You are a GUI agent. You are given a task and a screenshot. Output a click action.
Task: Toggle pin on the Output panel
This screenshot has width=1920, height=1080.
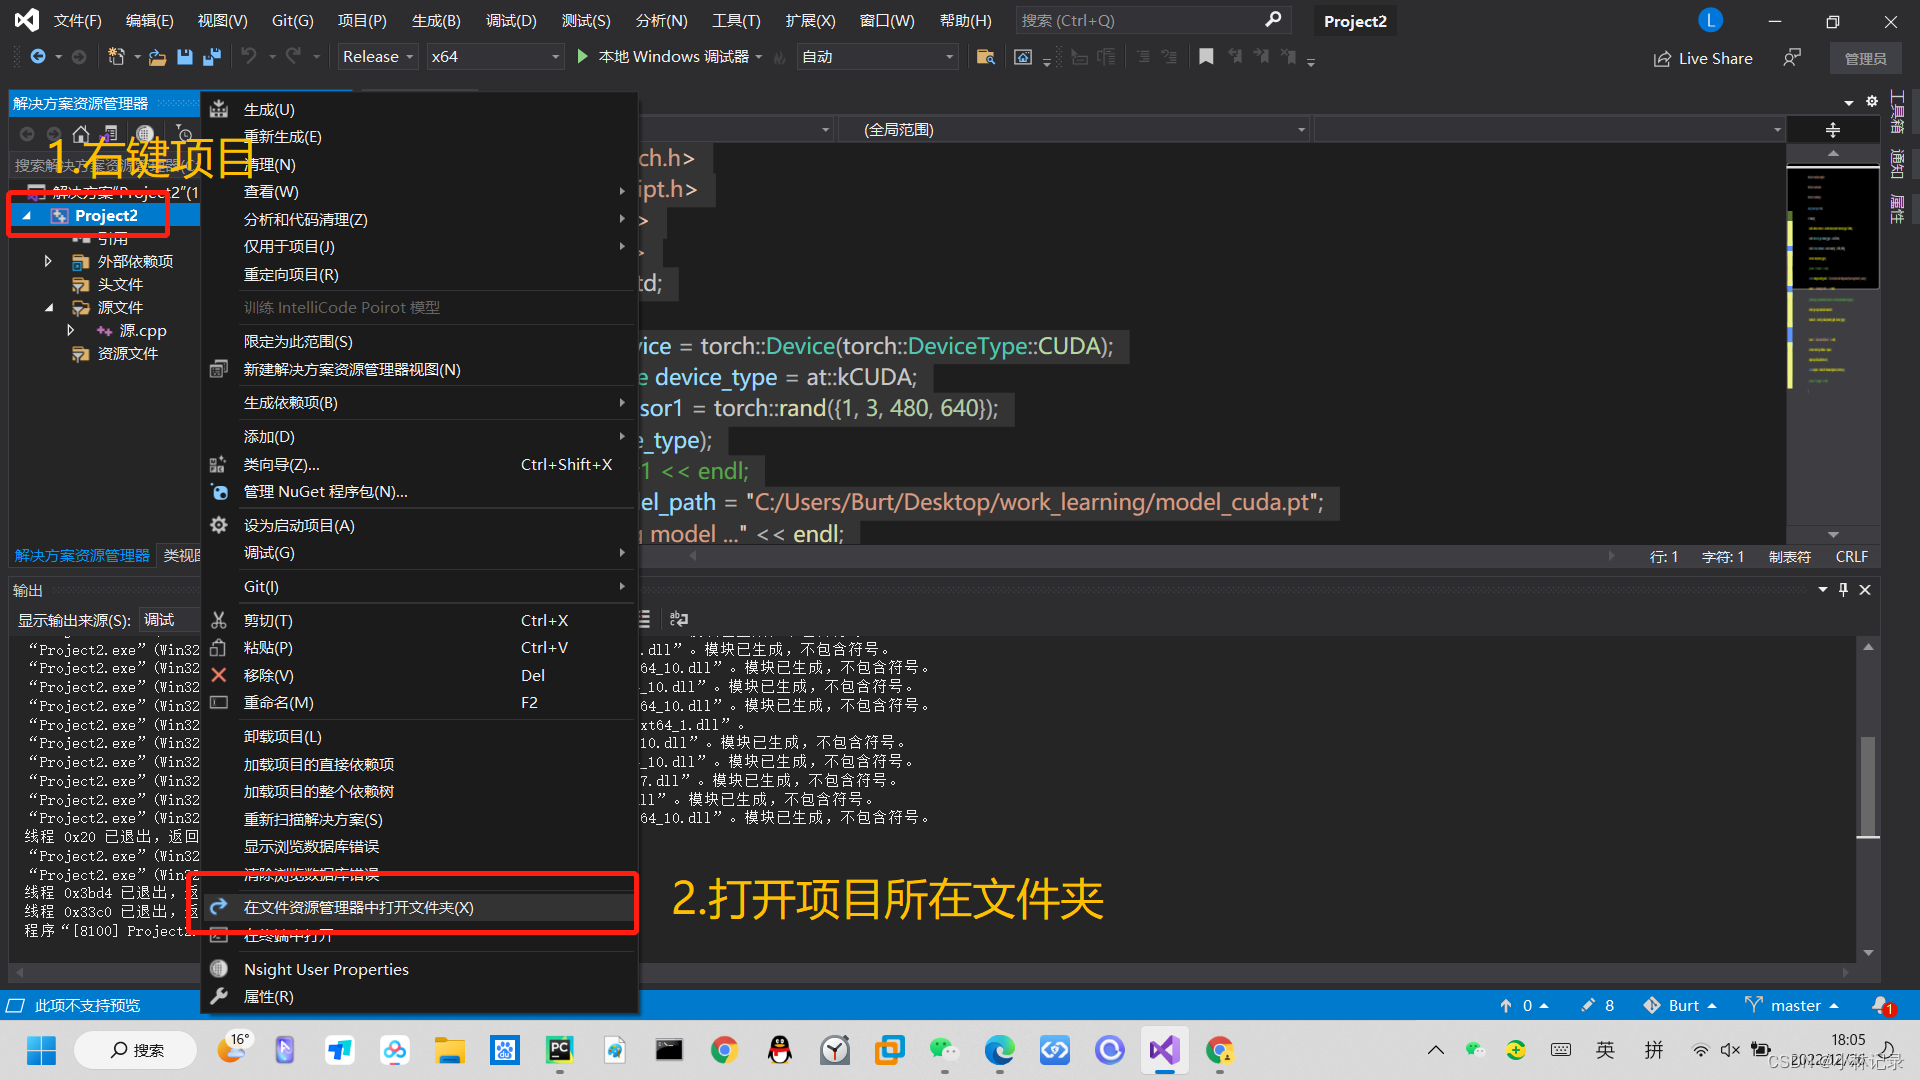[x=1843, y=590]
